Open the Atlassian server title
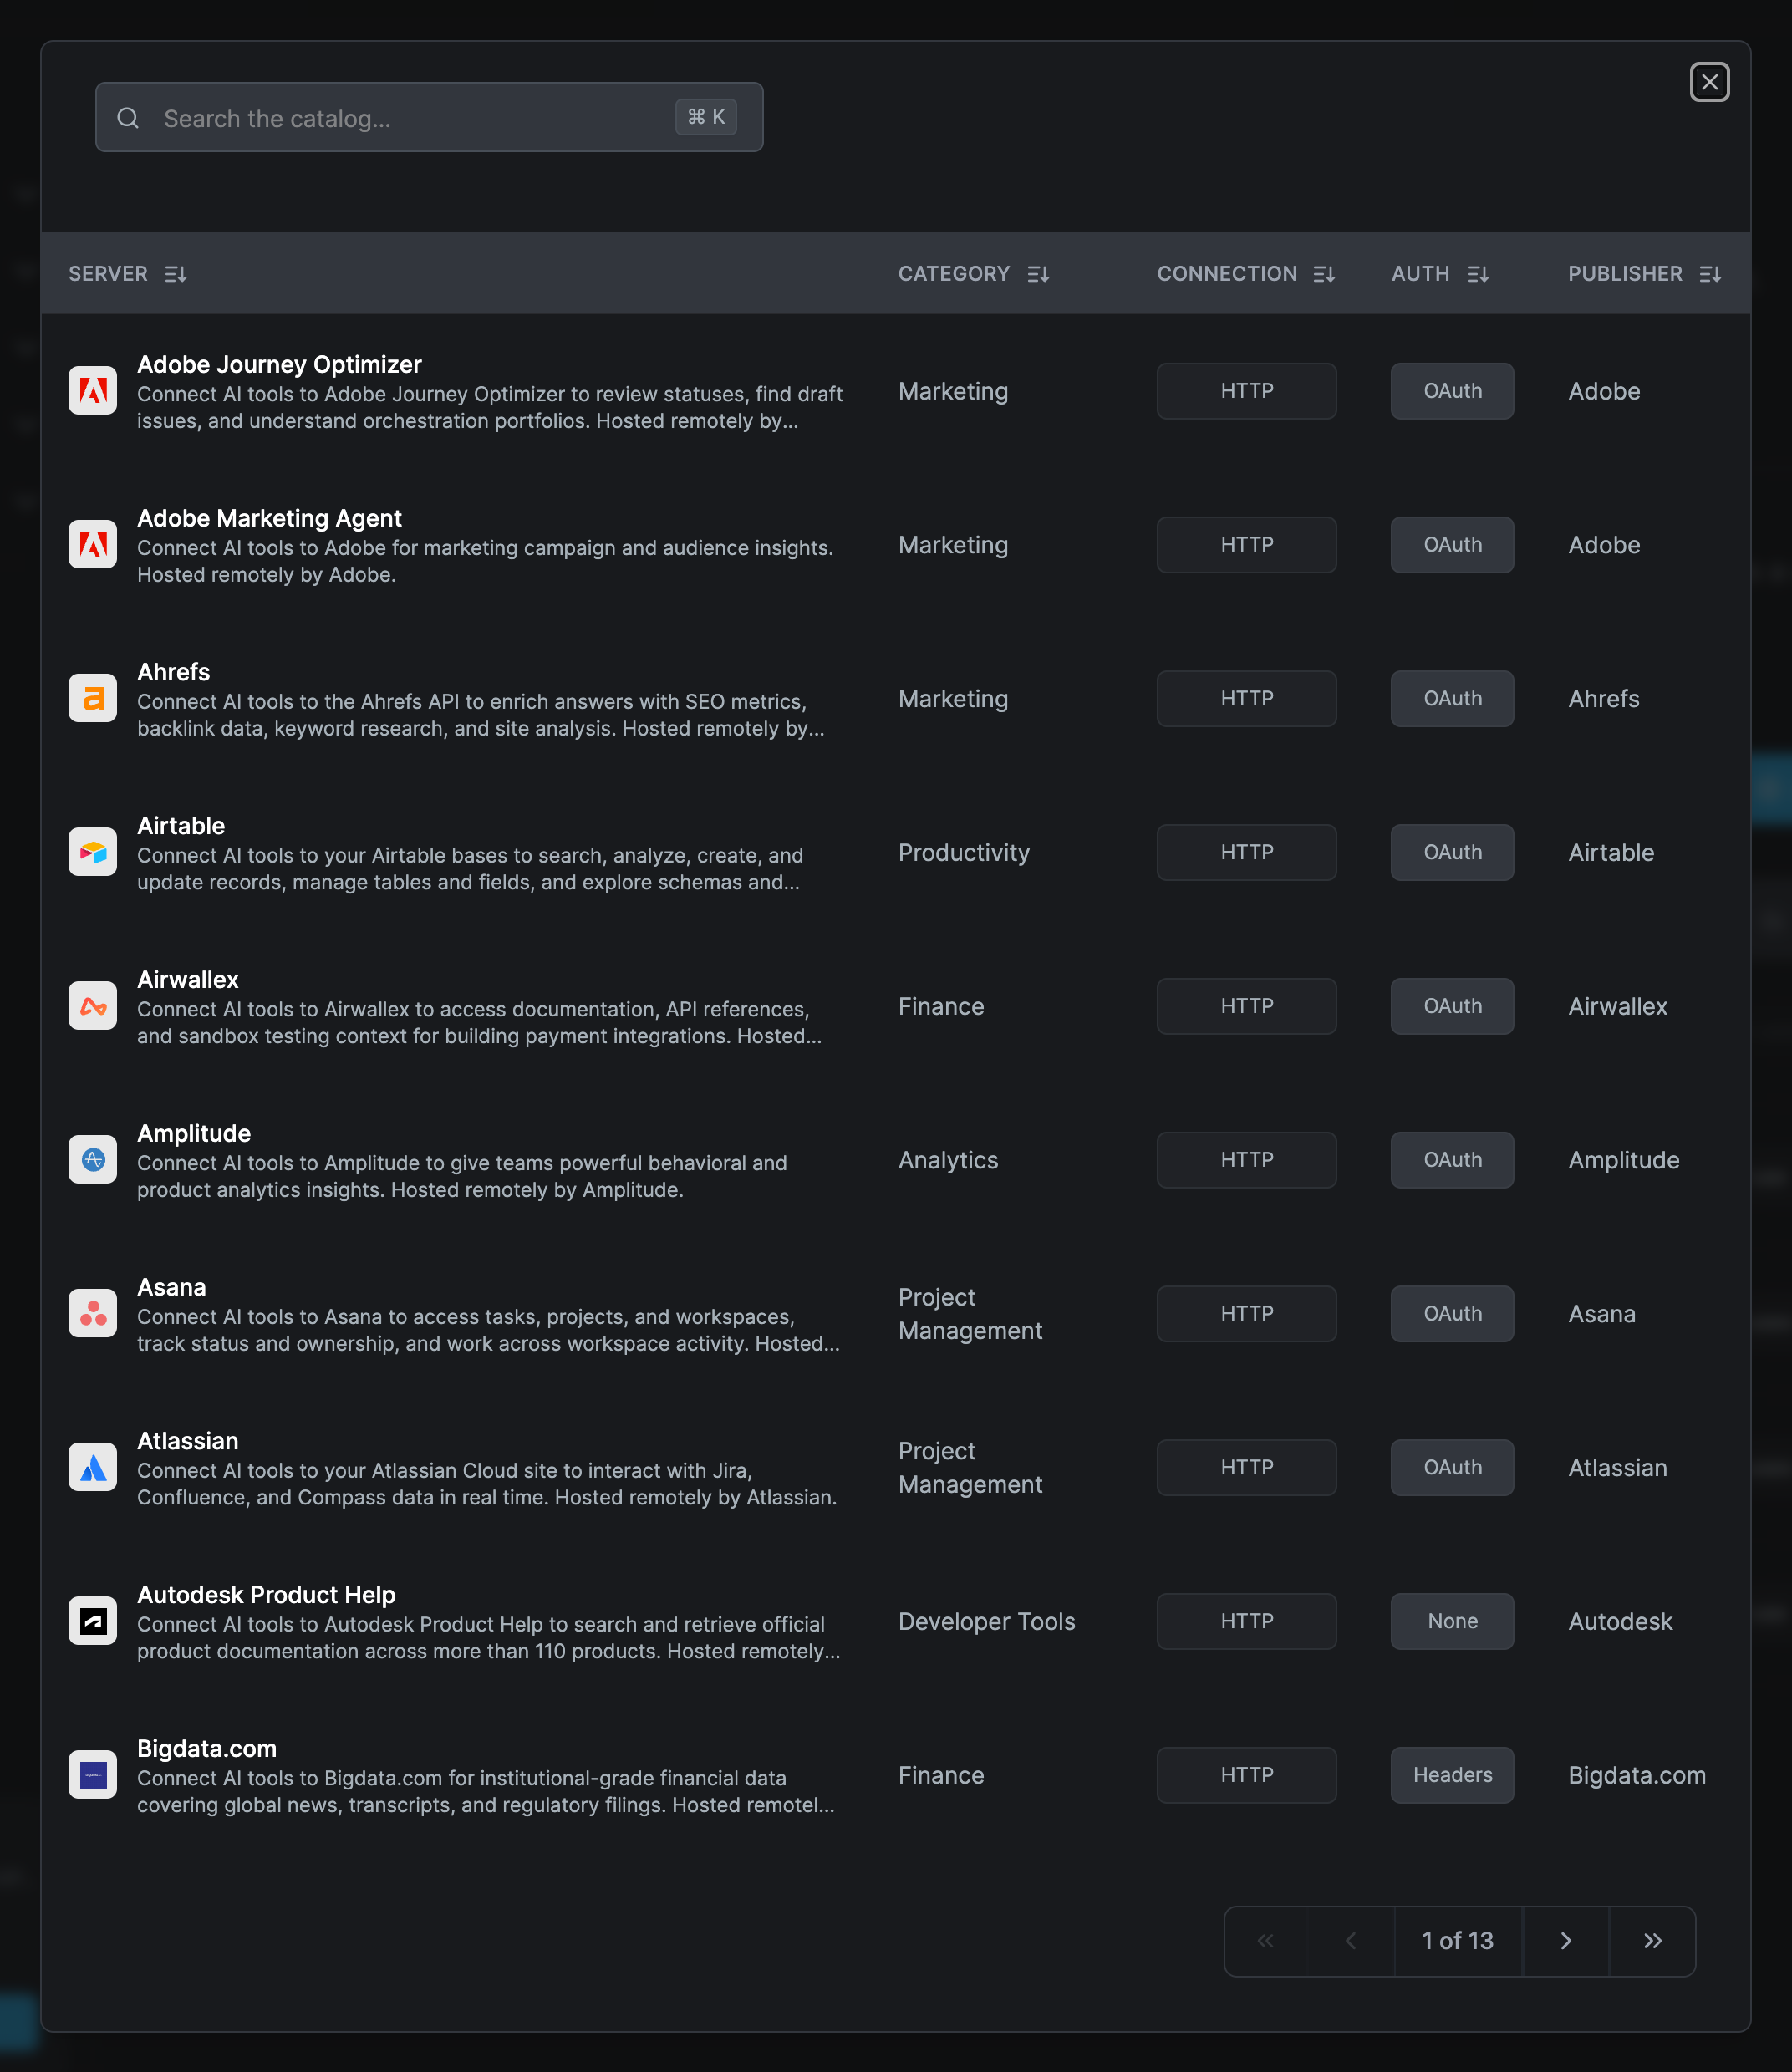 188,1441
